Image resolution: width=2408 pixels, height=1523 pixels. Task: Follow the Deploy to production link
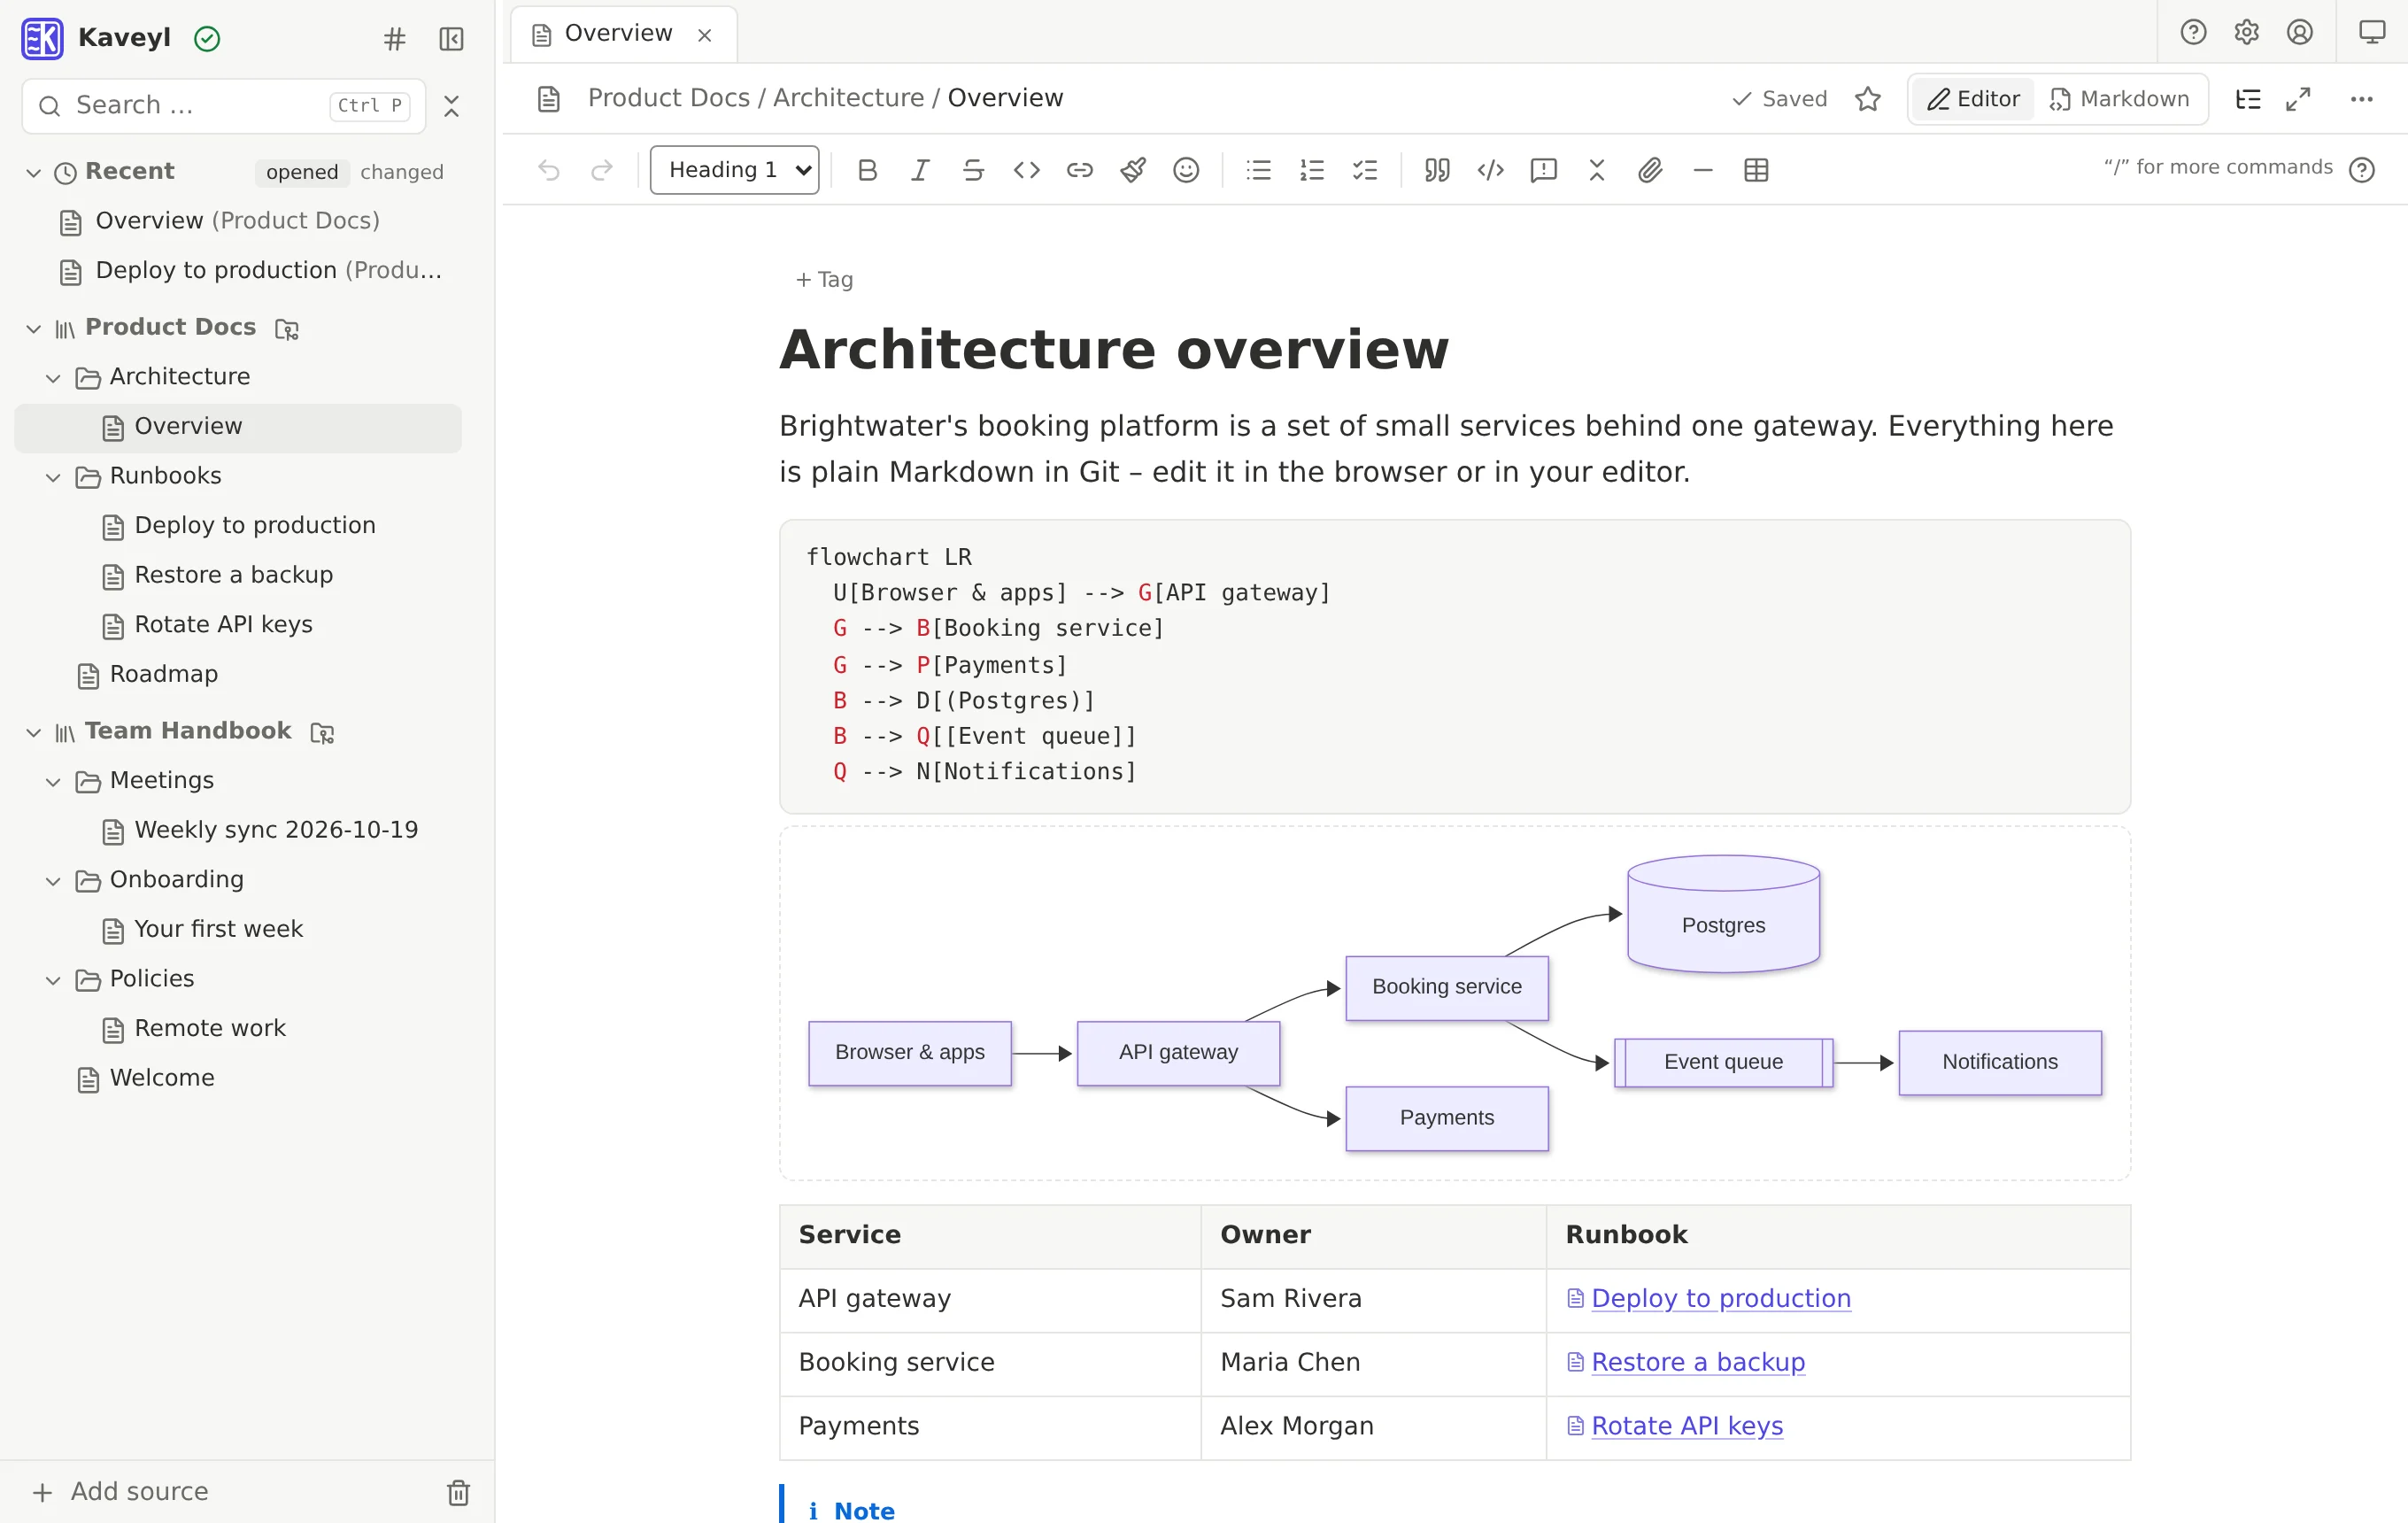1720,1298
